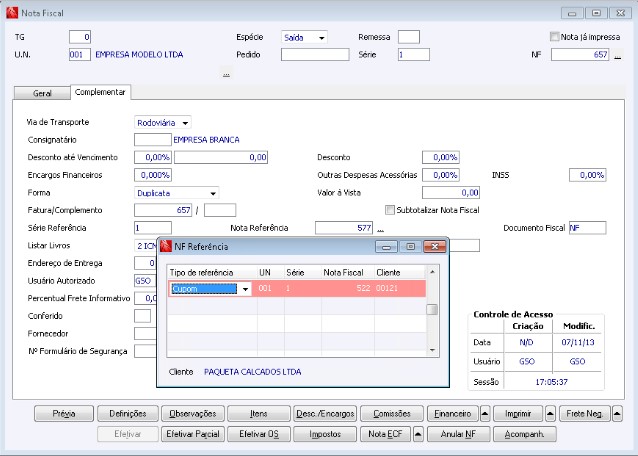Select the Complementar tab
The image size is (638, 456).
tap(100, 92)
